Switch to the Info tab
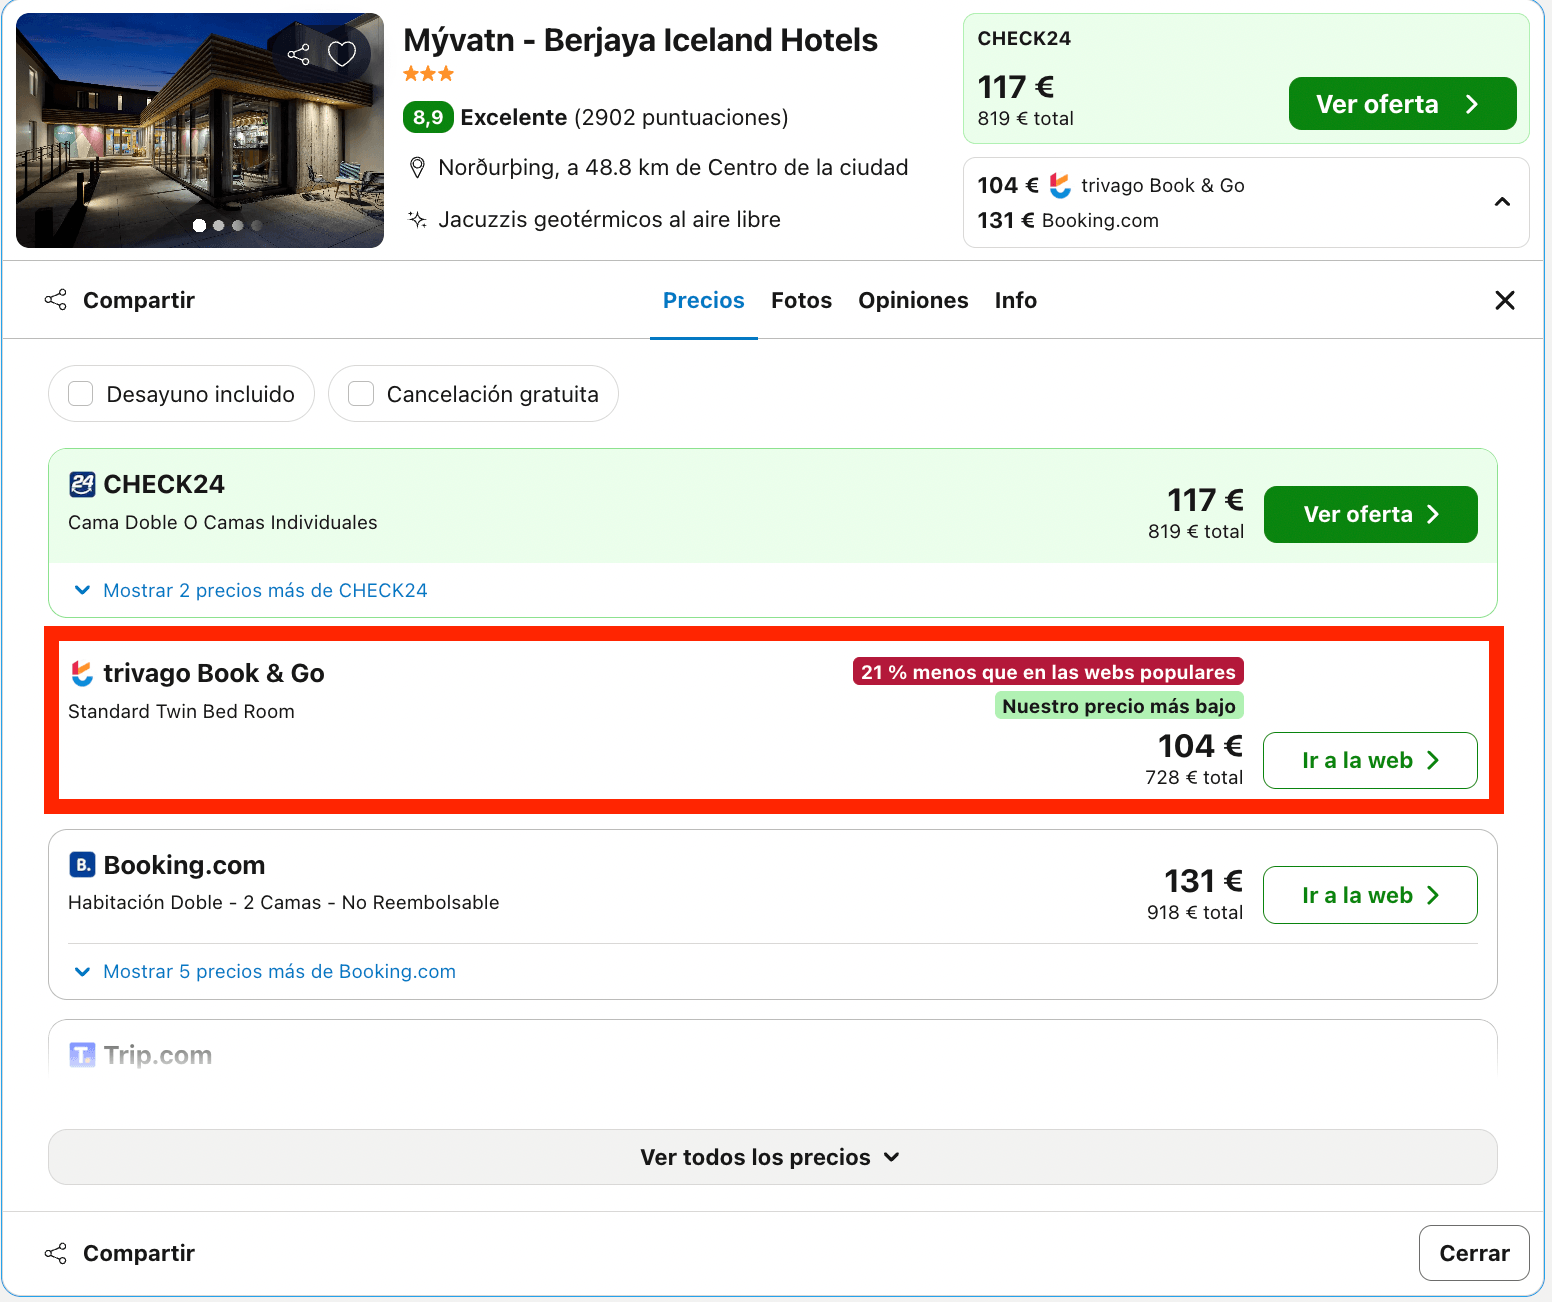This screenshot has width=1552, height=1302. 1015,300
